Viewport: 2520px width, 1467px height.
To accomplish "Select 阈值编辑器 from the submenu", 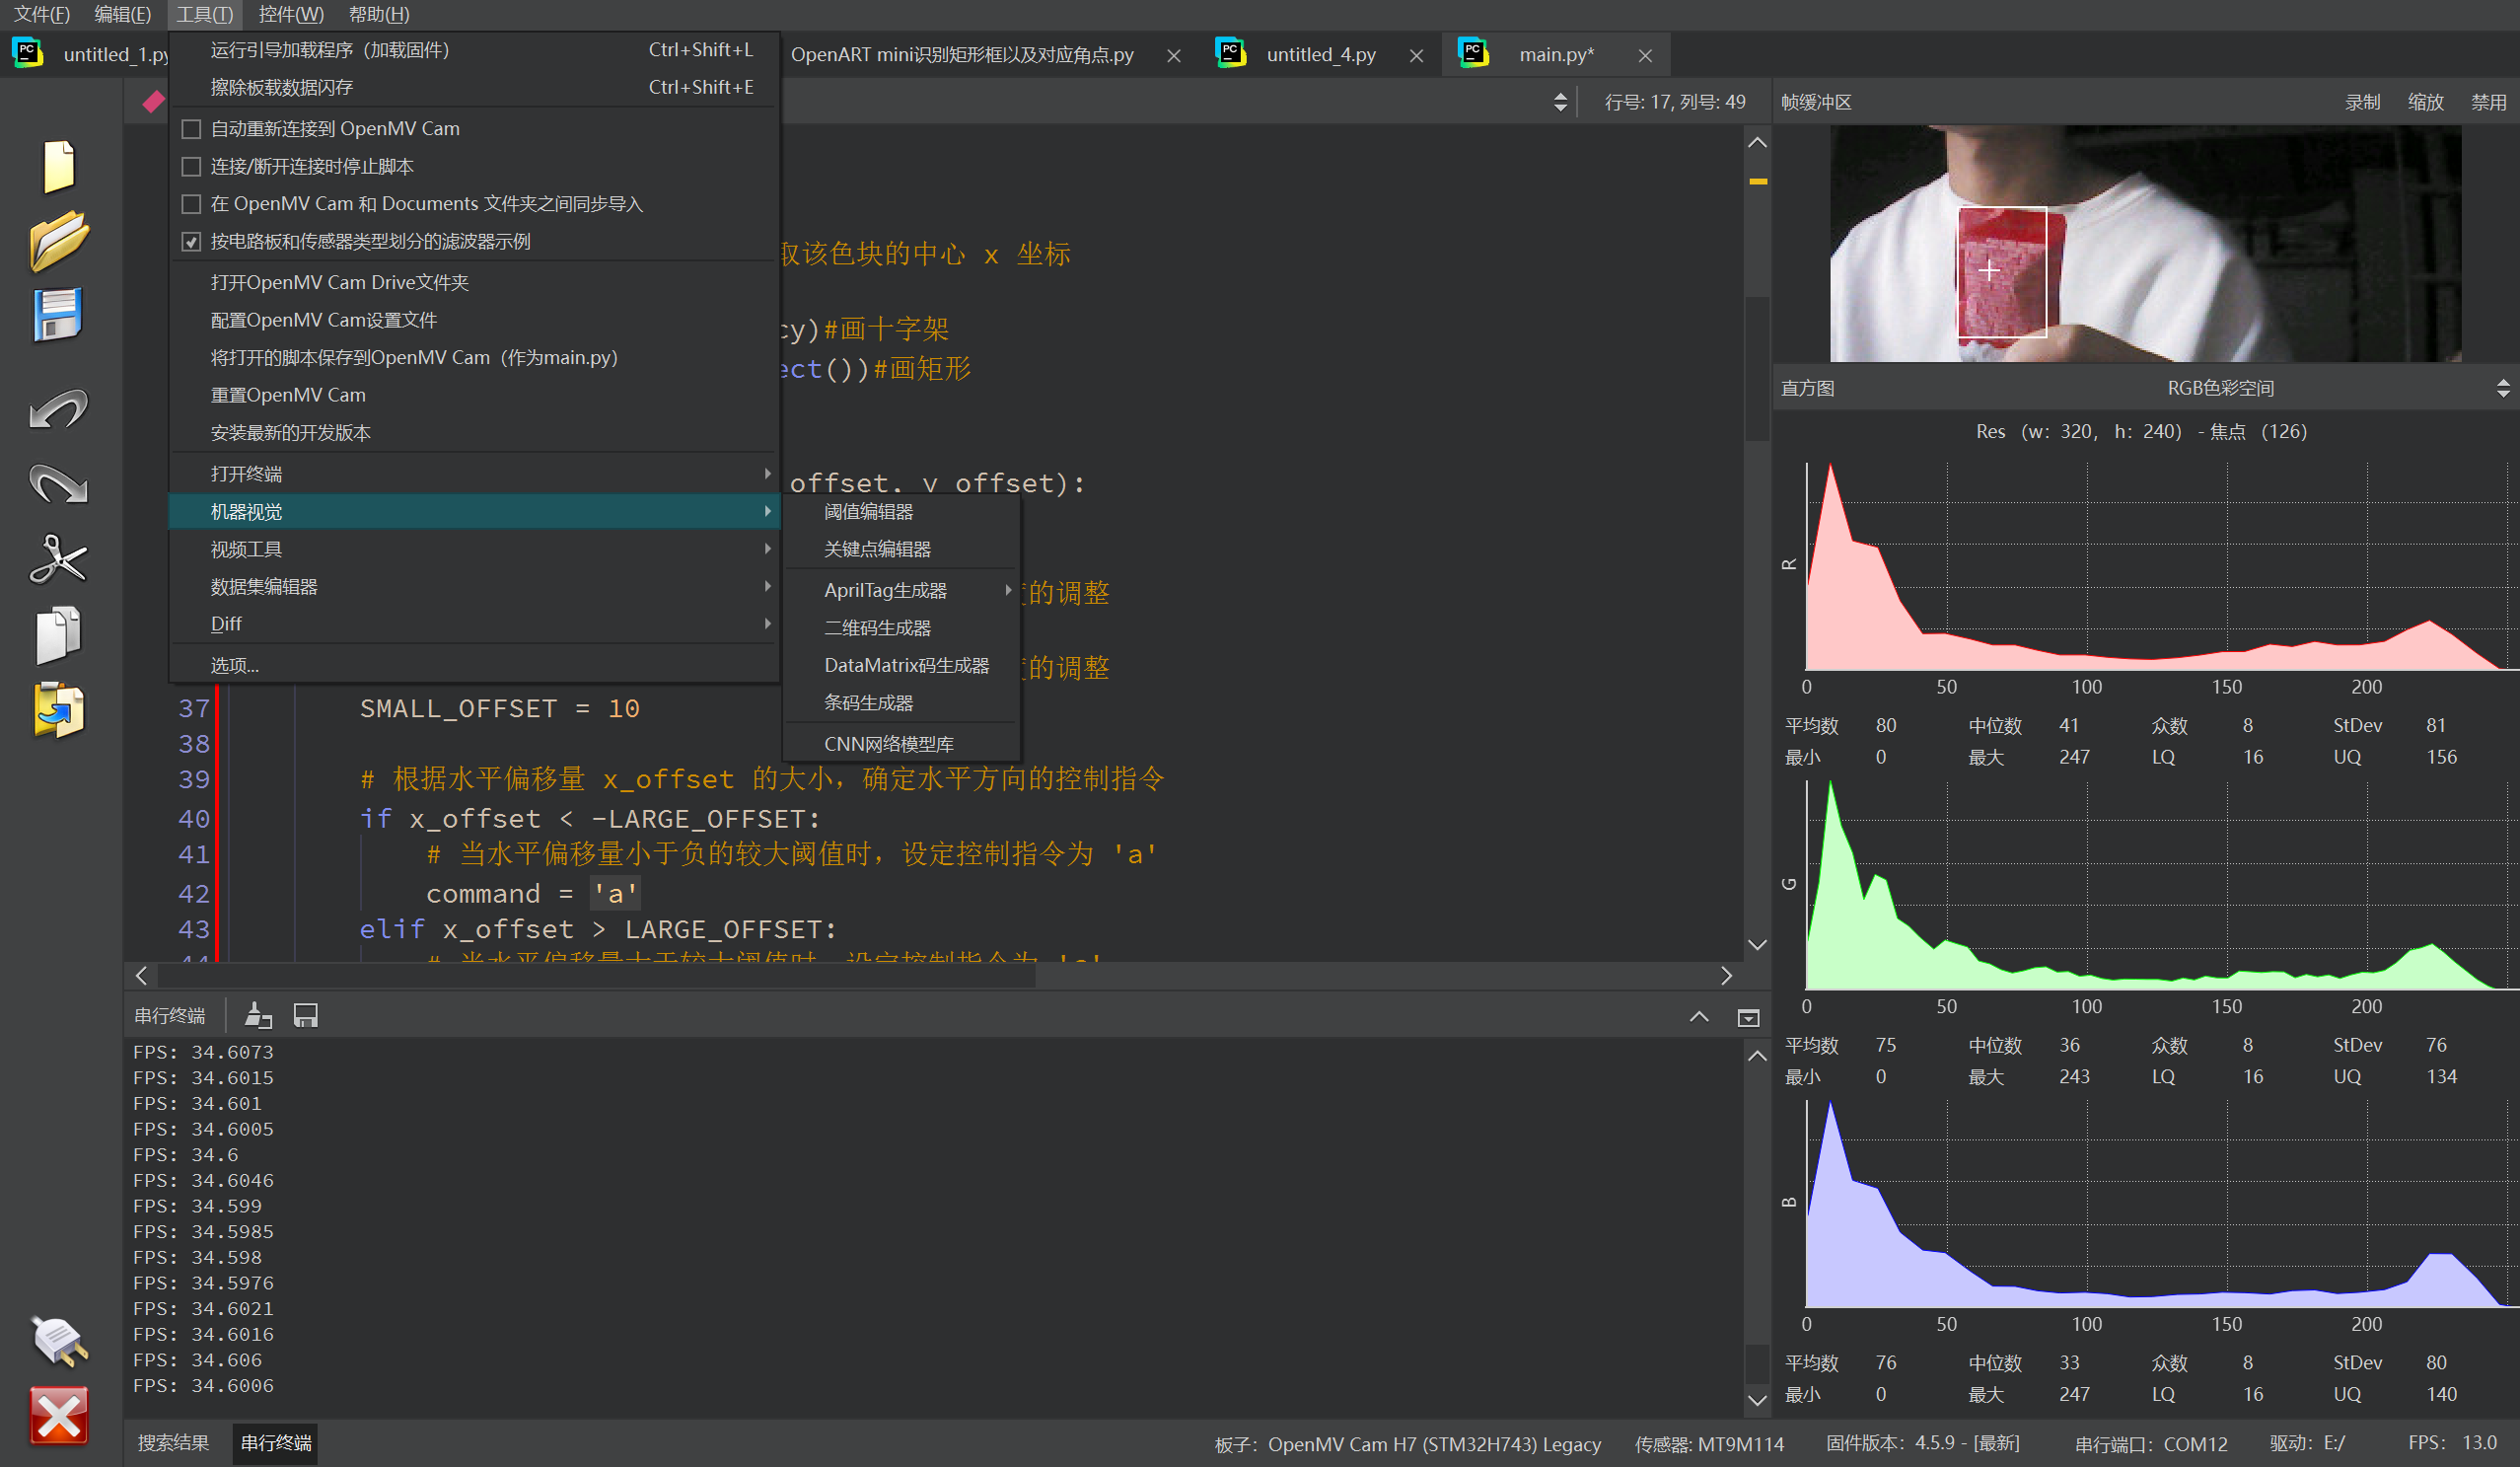I will 868,511.
